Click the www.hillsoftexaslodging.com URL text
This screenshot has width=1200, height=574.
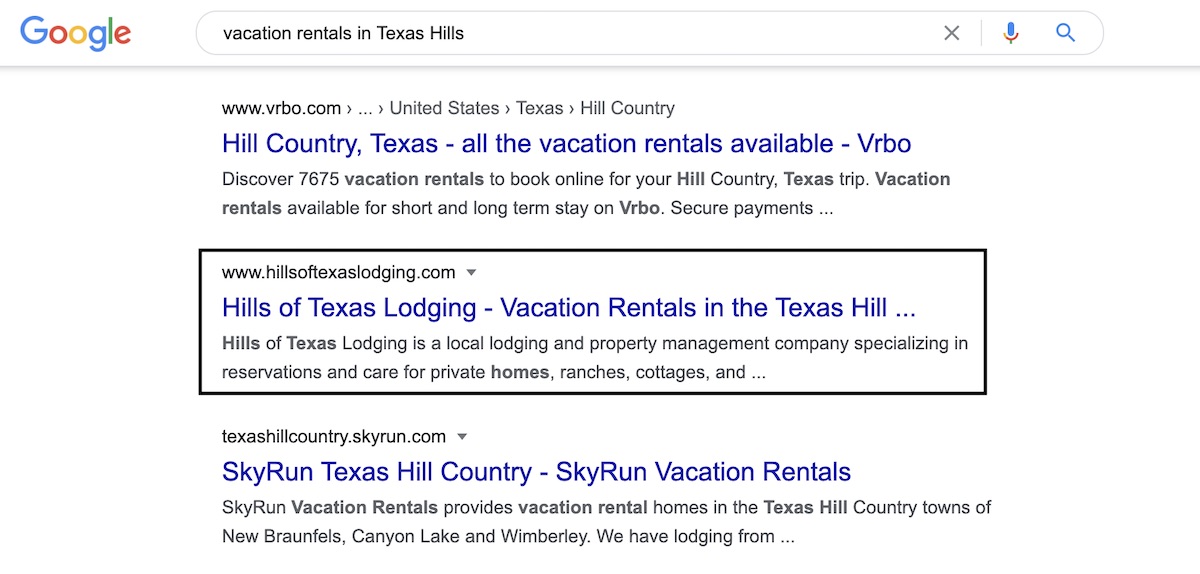[x=338, y=272]
